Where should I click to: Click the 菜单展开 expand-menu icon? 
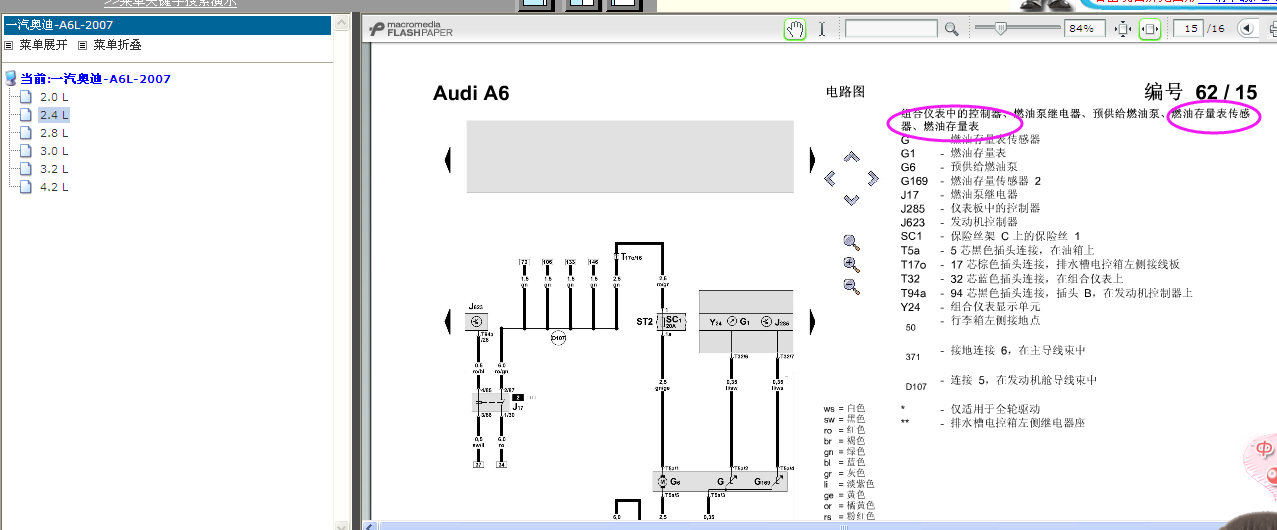9,45
